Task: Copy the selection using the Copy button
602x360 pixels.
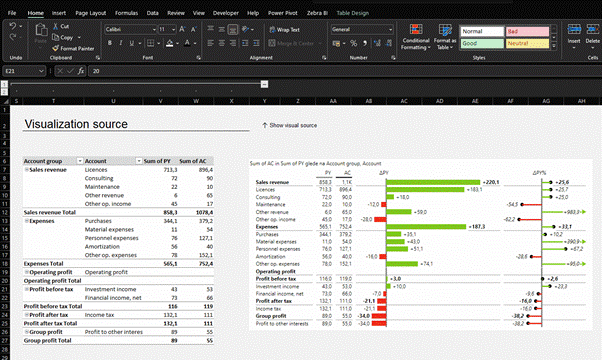Action: [63, 37]
